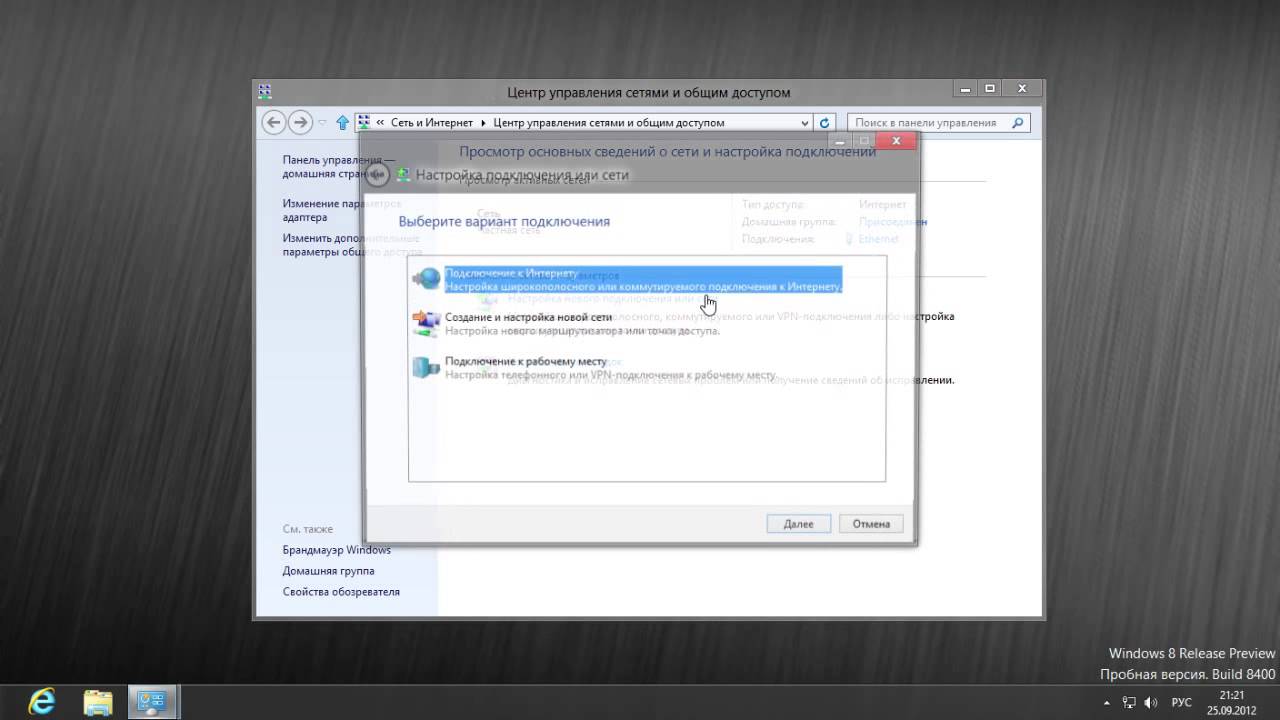Click the wizard's back arrow button
This screenshot has width=1280, height=720.
377,175
